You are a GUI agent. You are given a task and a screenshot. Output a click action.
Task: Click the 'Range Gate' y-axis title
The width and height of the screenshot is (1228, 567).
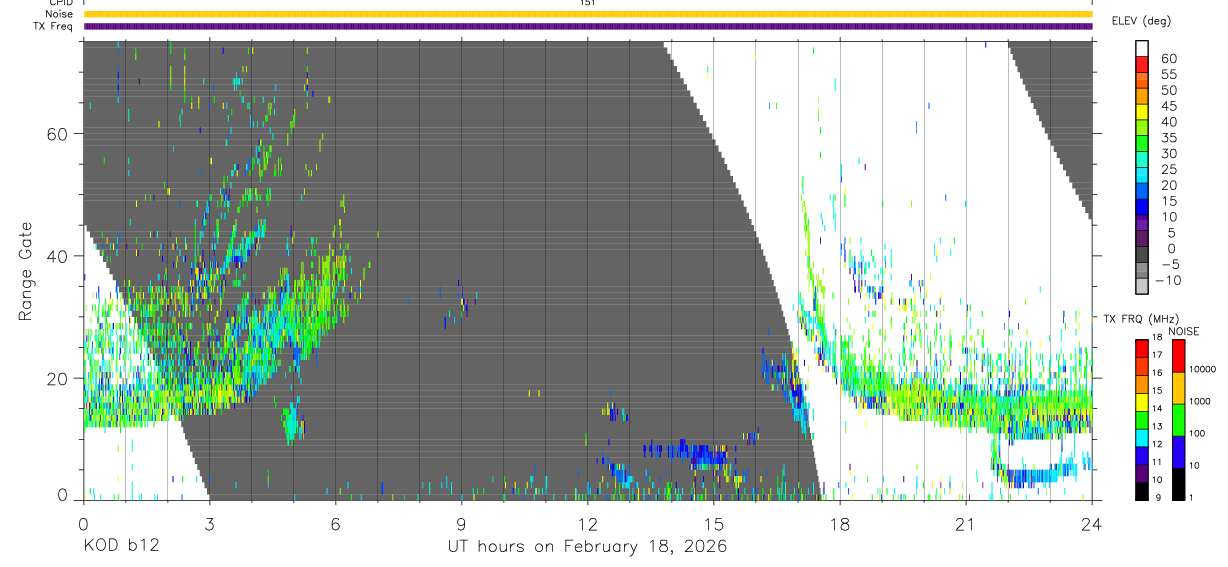25,272
